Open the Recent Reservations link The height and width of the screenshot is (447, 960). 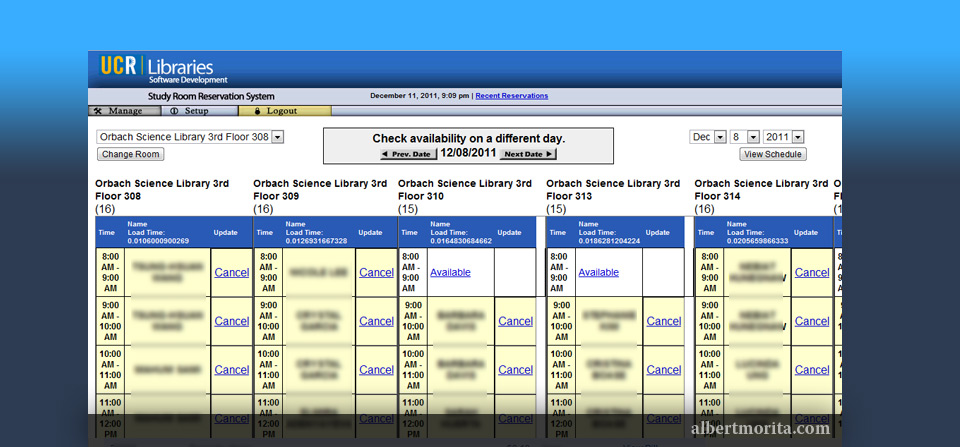tap(511, 96)
